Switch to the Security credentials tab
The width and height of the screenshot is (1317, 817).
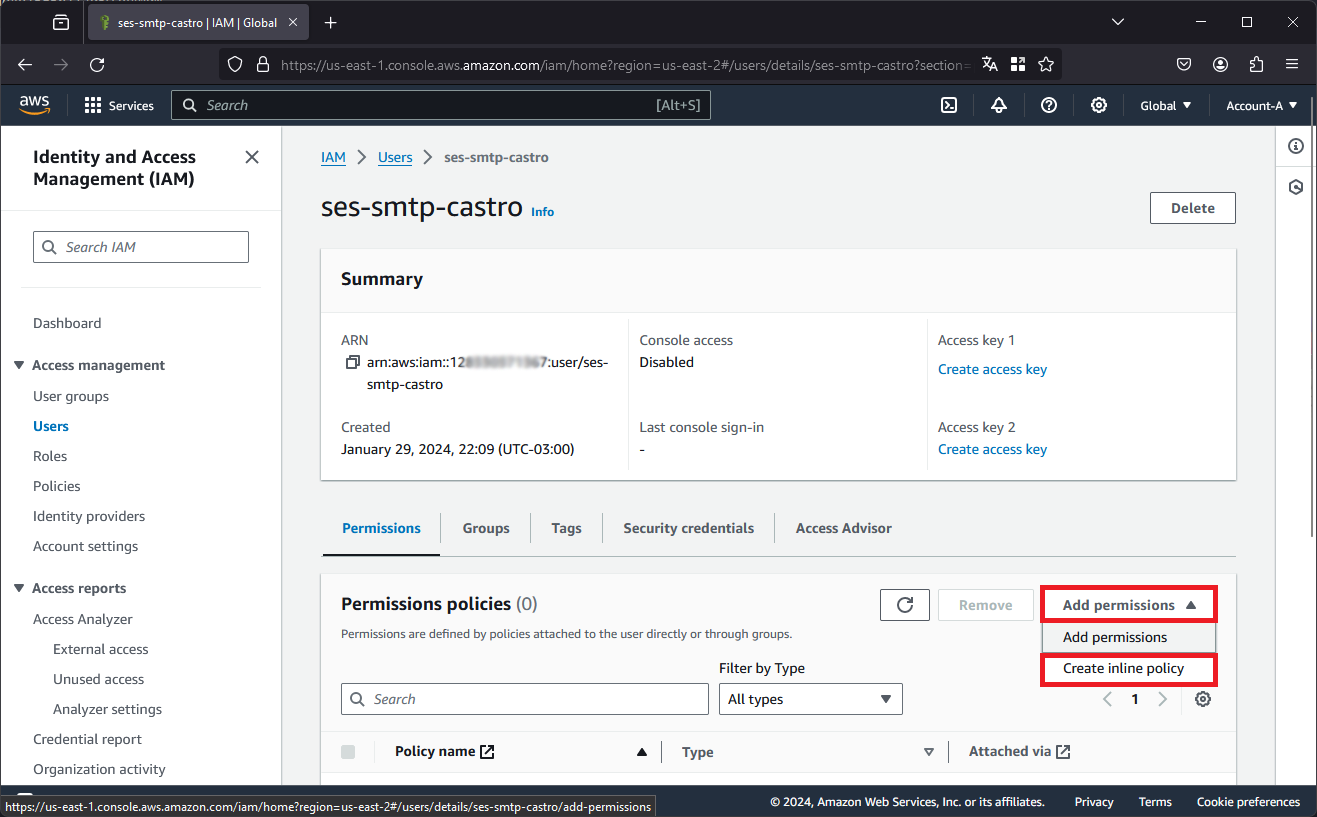(x=689, y=528)
